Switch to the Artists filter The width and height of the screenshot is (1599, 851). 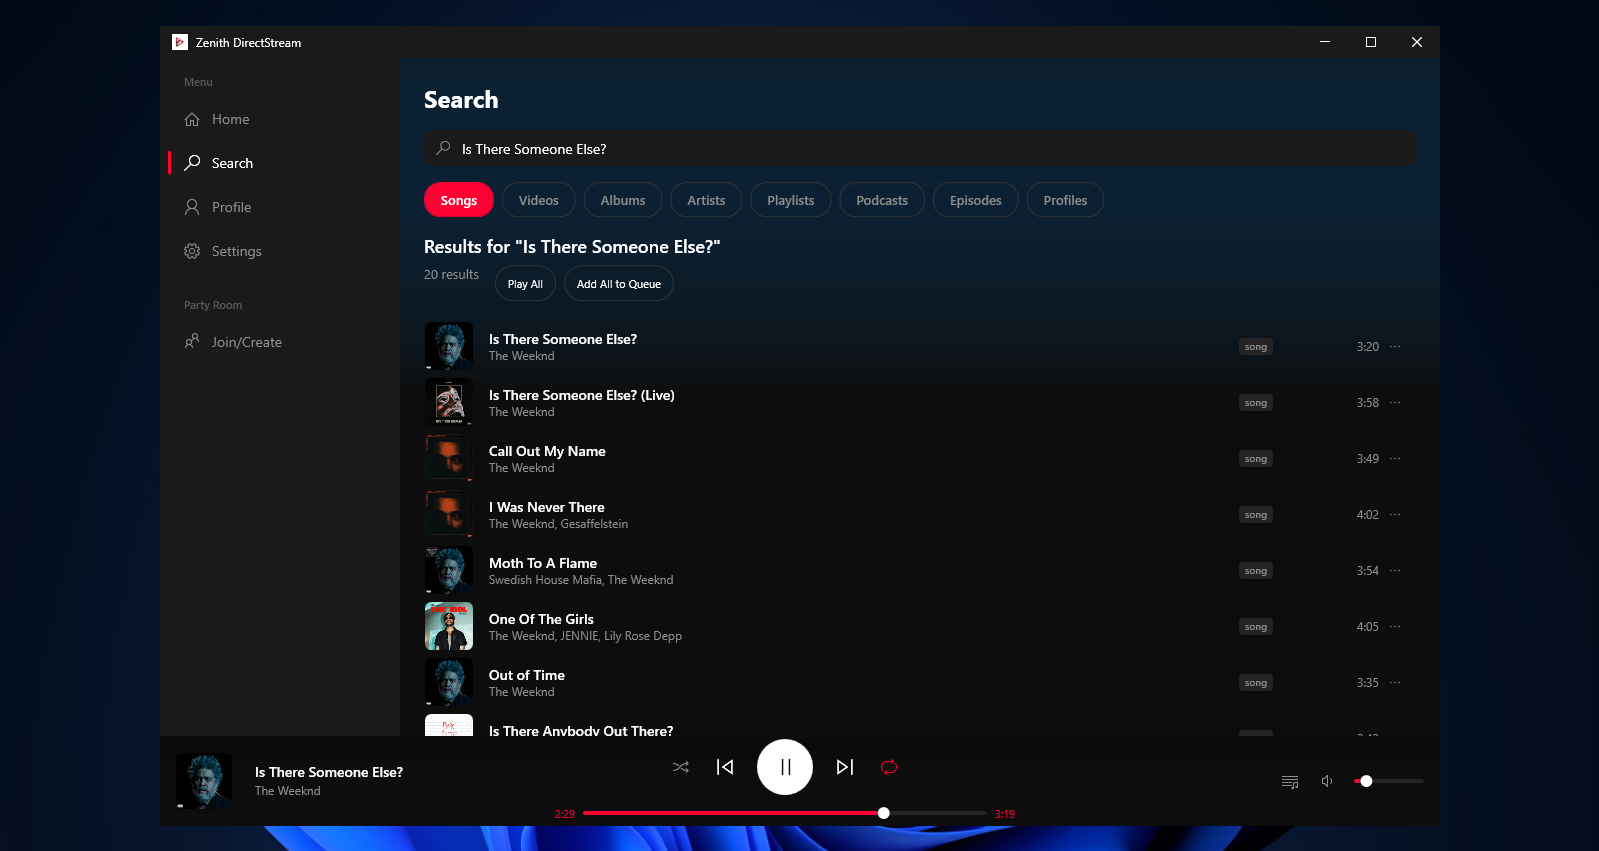coord(706,200)
